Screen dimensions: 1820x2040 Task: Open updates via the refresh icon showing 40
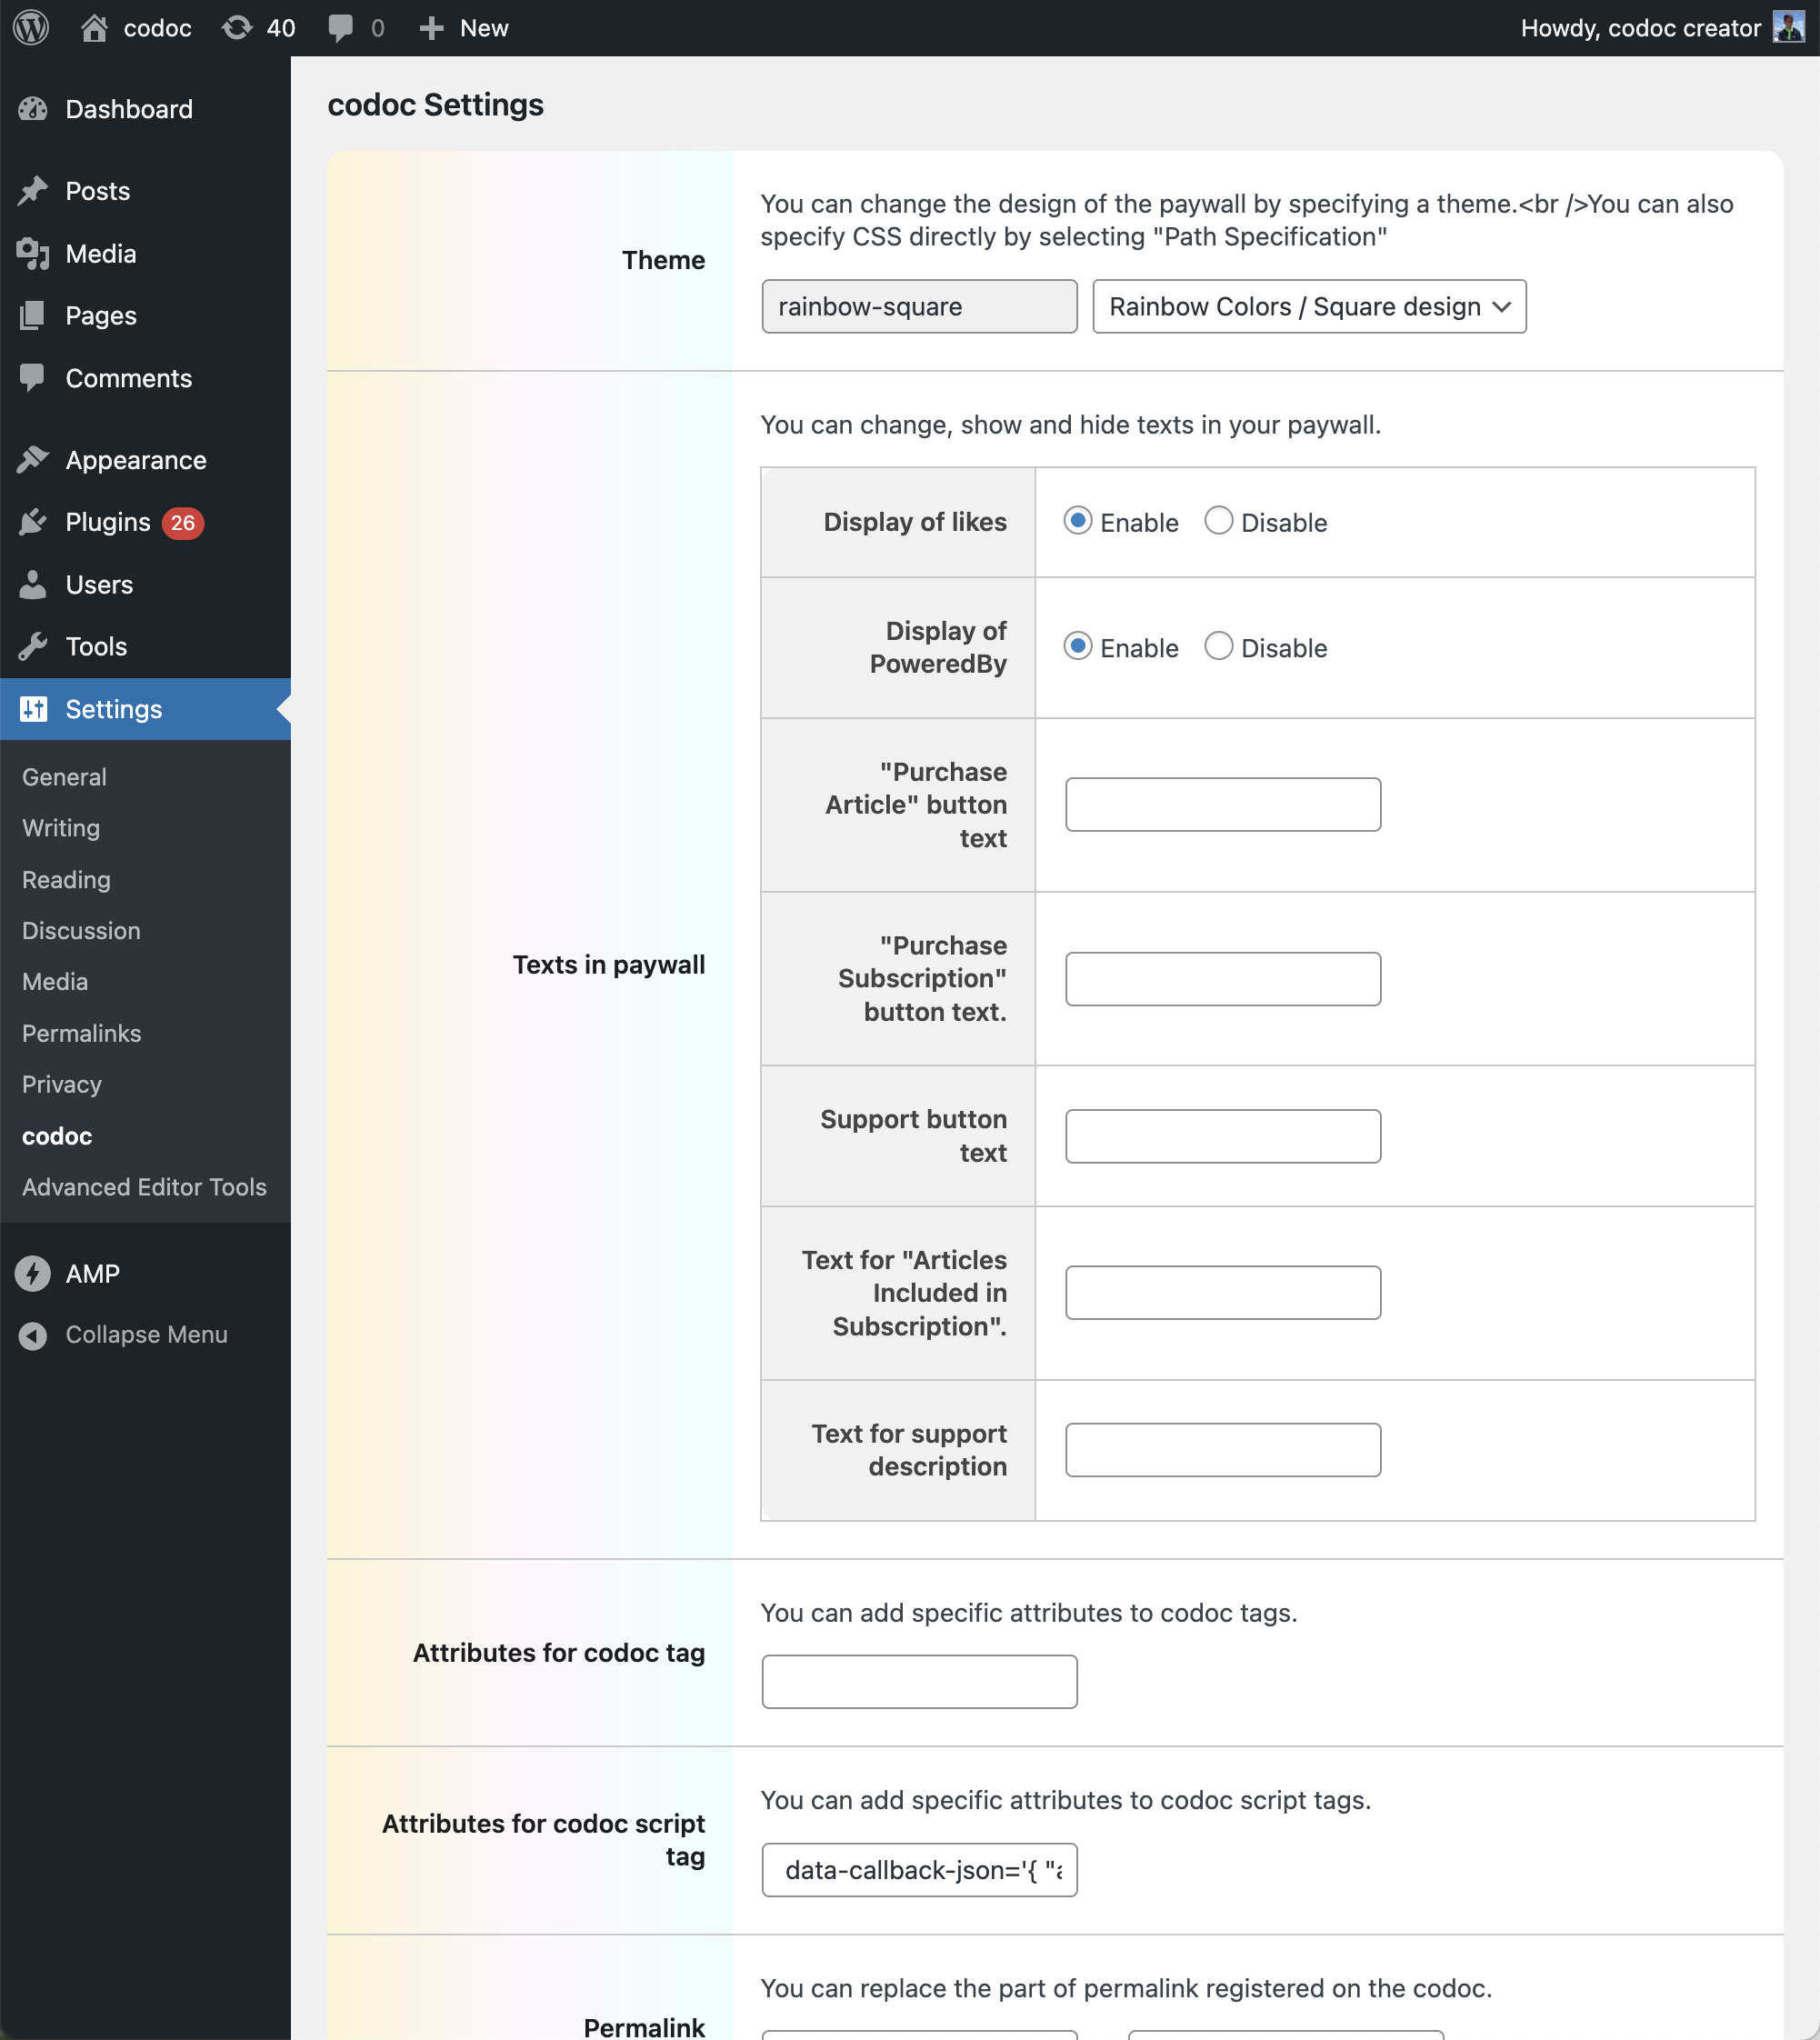pyautogui.click(x=237, y=27)
